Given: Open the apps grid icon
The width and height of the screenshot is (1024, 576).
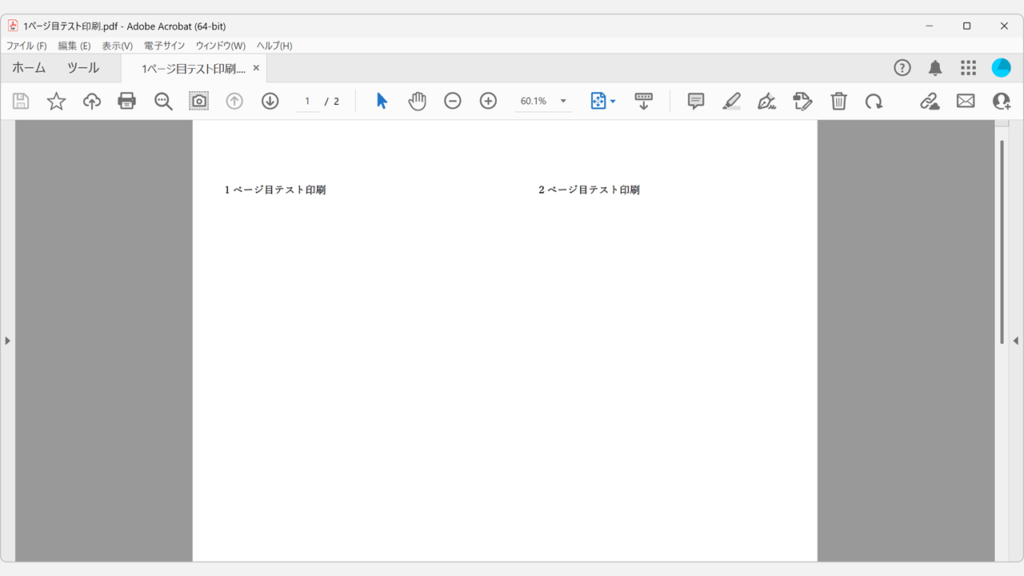Looking at the screenshot, I should 968,68.
